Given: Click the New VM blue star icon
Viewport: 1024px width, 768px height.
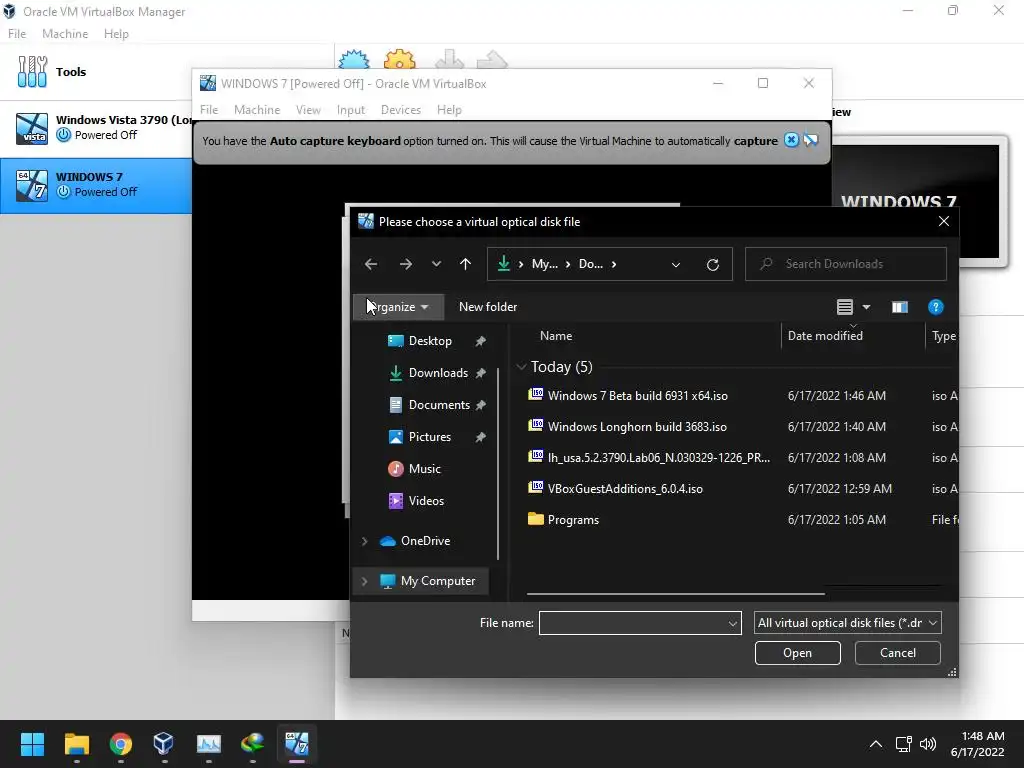Looking at the screenshot, I should pyautogui.click(x=354, y=59).
